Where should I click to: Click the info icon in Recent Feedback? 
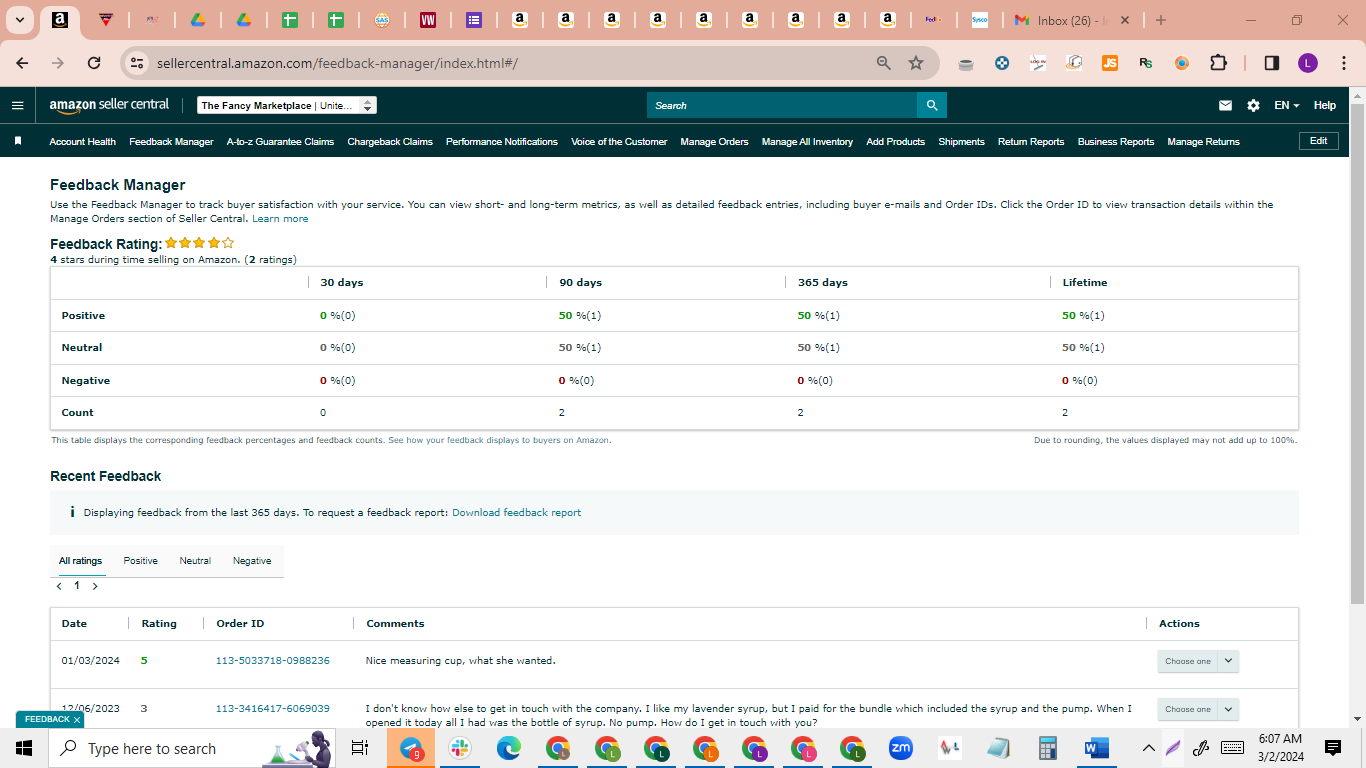[x=72, y=512]
